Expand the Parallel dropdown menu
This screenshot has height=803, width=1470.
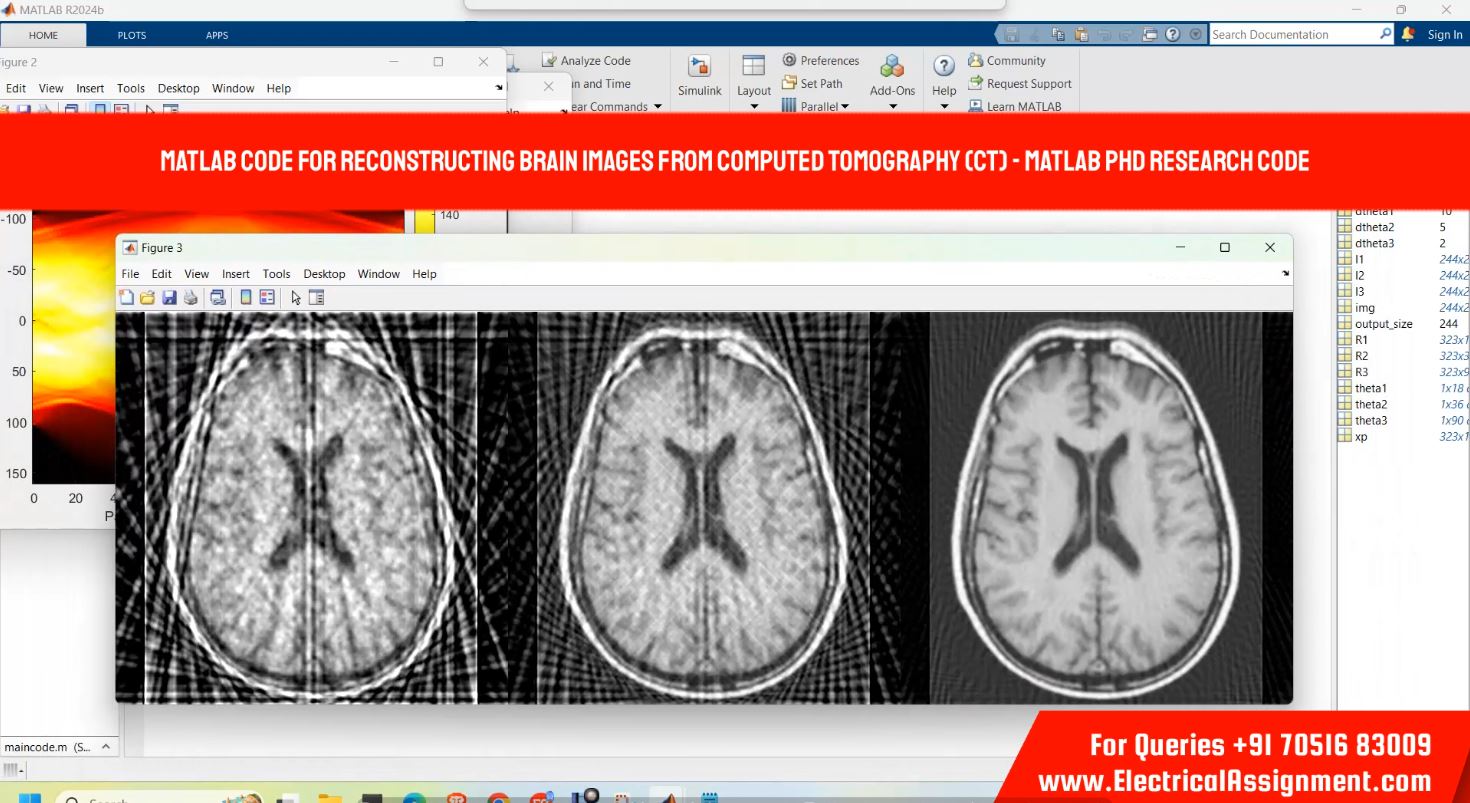pyautogui.click(x=845, y=106)
